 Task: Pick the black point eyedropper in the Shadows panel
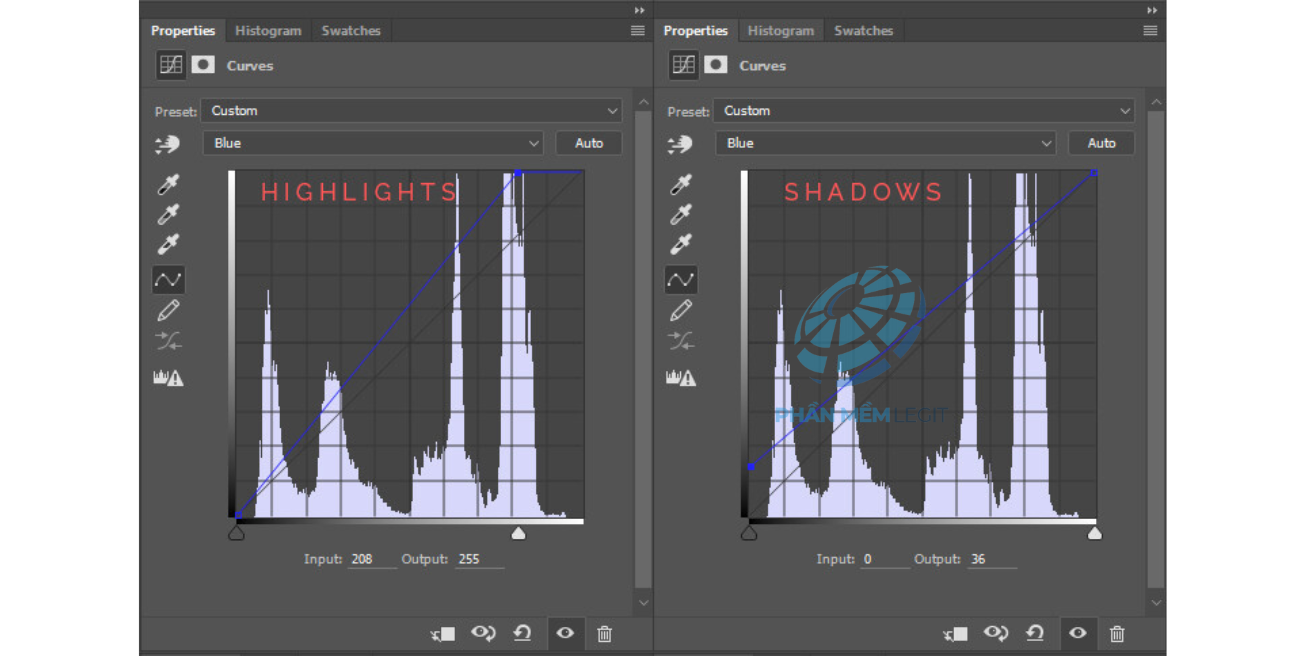point(681,185)
